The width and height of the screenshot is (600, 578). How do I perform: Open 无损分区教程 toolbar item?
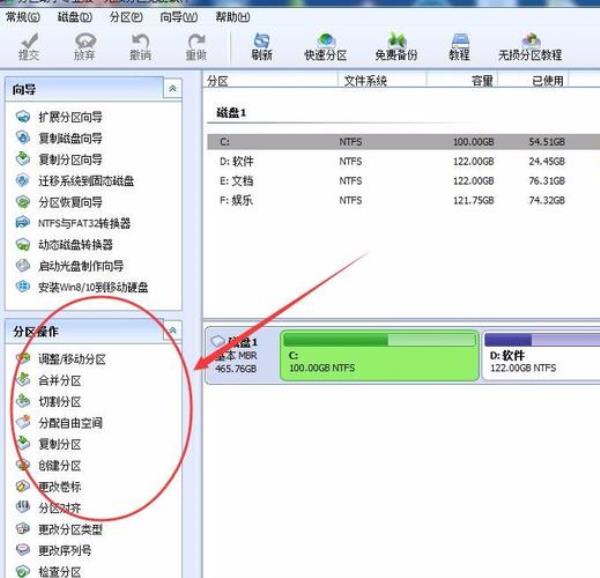point(530,47)
